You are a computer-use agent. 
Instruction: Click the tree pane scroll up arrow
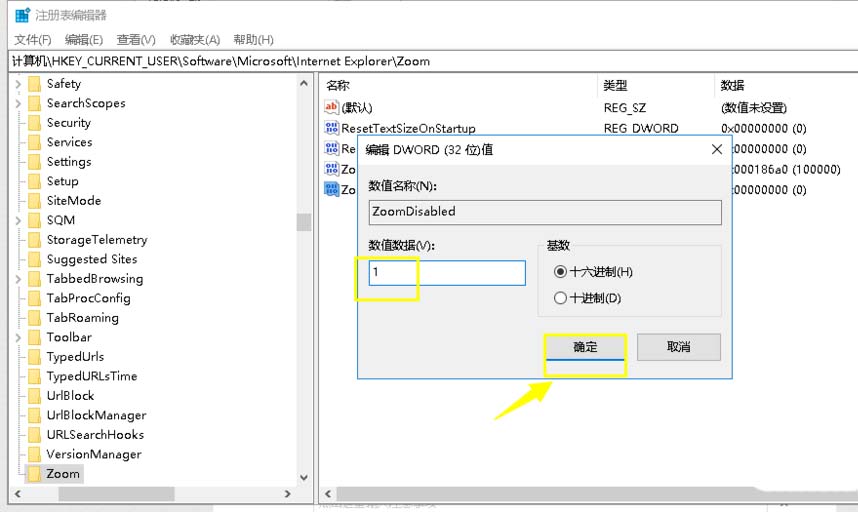tap(304, 84)
